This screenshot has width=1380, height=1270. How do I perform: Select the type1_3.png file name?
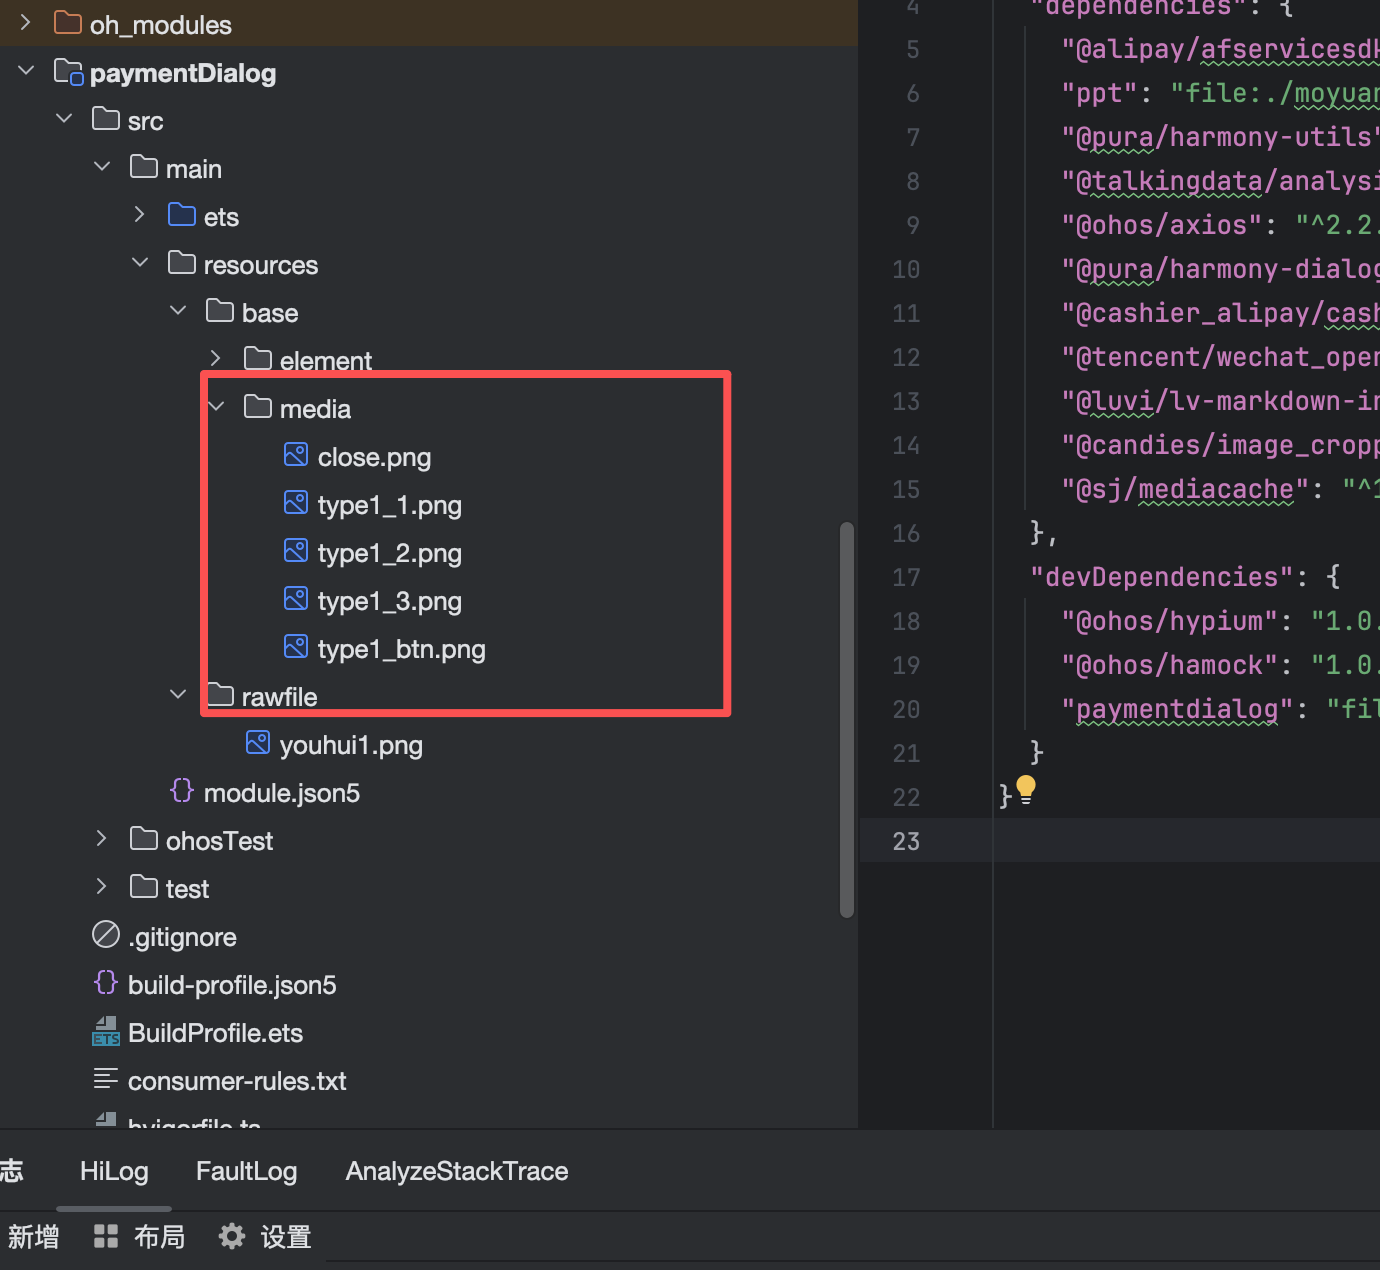(390, 601)
